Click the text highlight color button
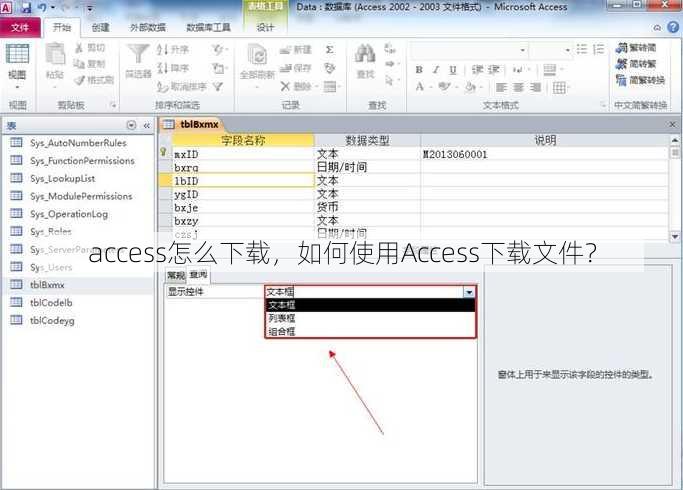This screenshot has height=490, width=683. point(444,87)
